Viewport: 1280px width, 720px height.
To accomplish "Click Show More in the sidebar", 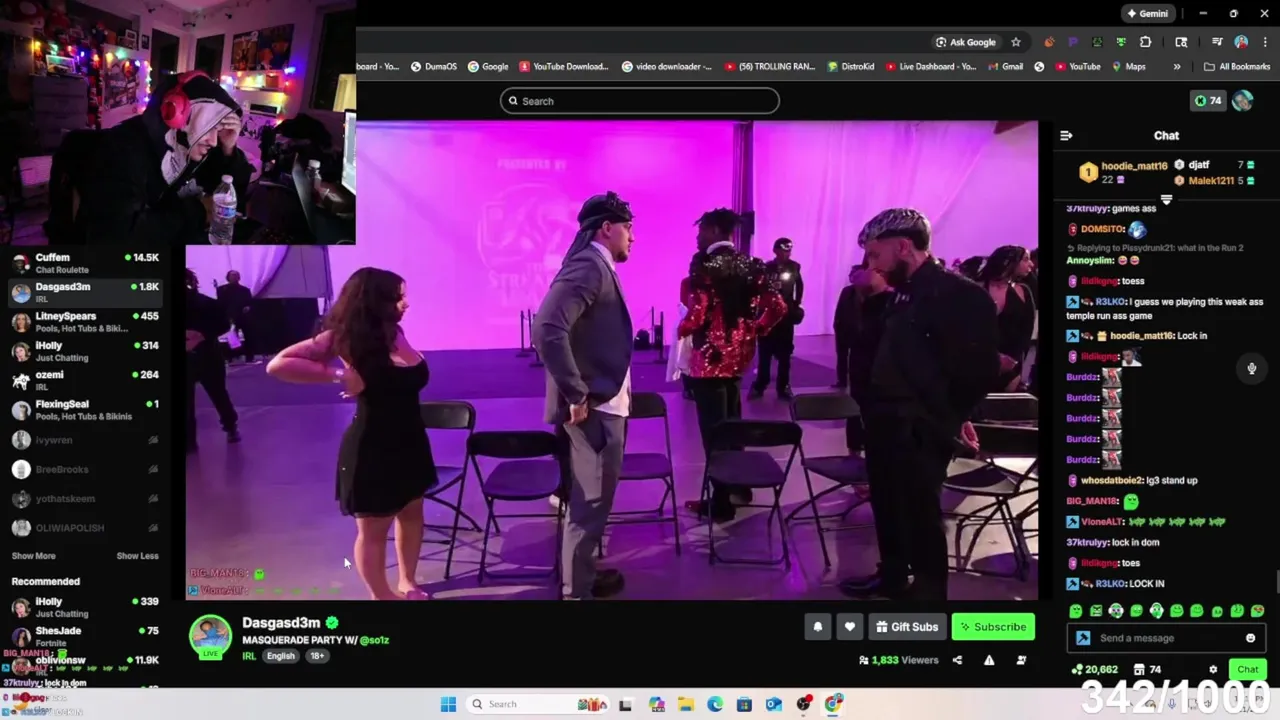I will click(x=33, y=556).
